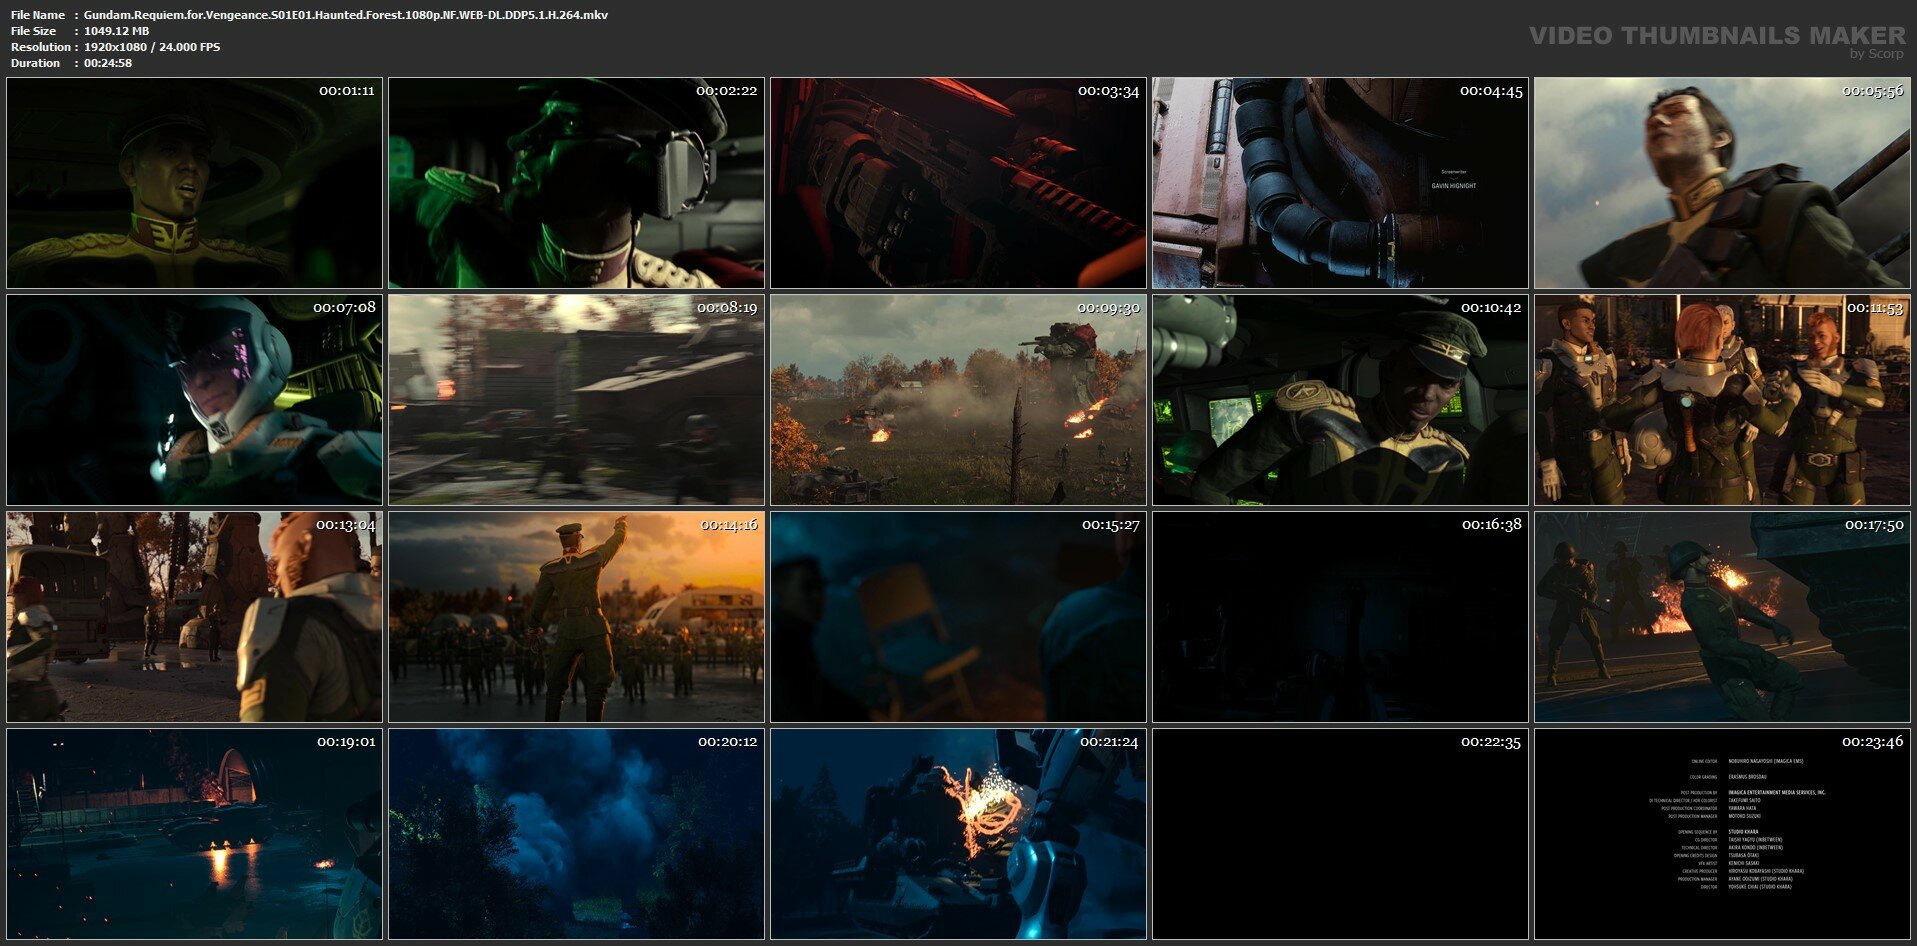Click the Duration label
1917x946 pixels.
[36, 63]
